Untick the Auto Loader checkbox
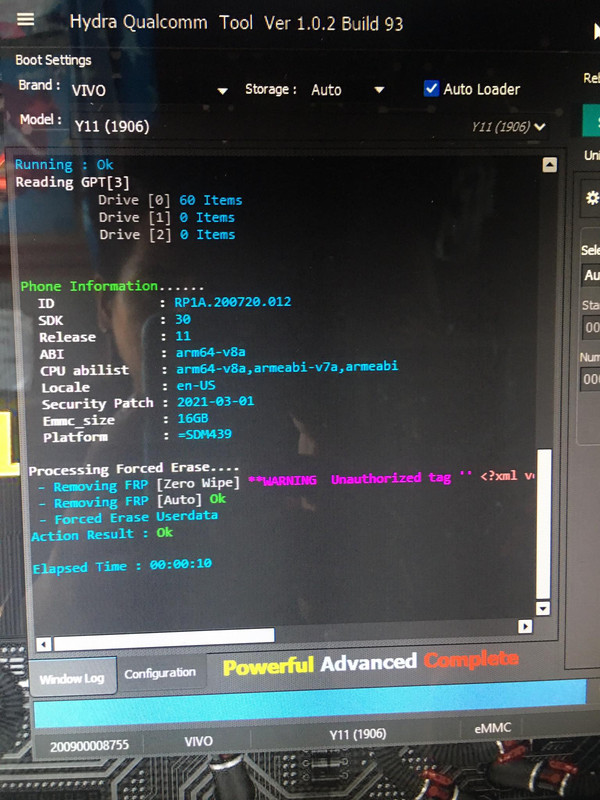The width and height of the screenshot is (600, 800). (431, 89)
